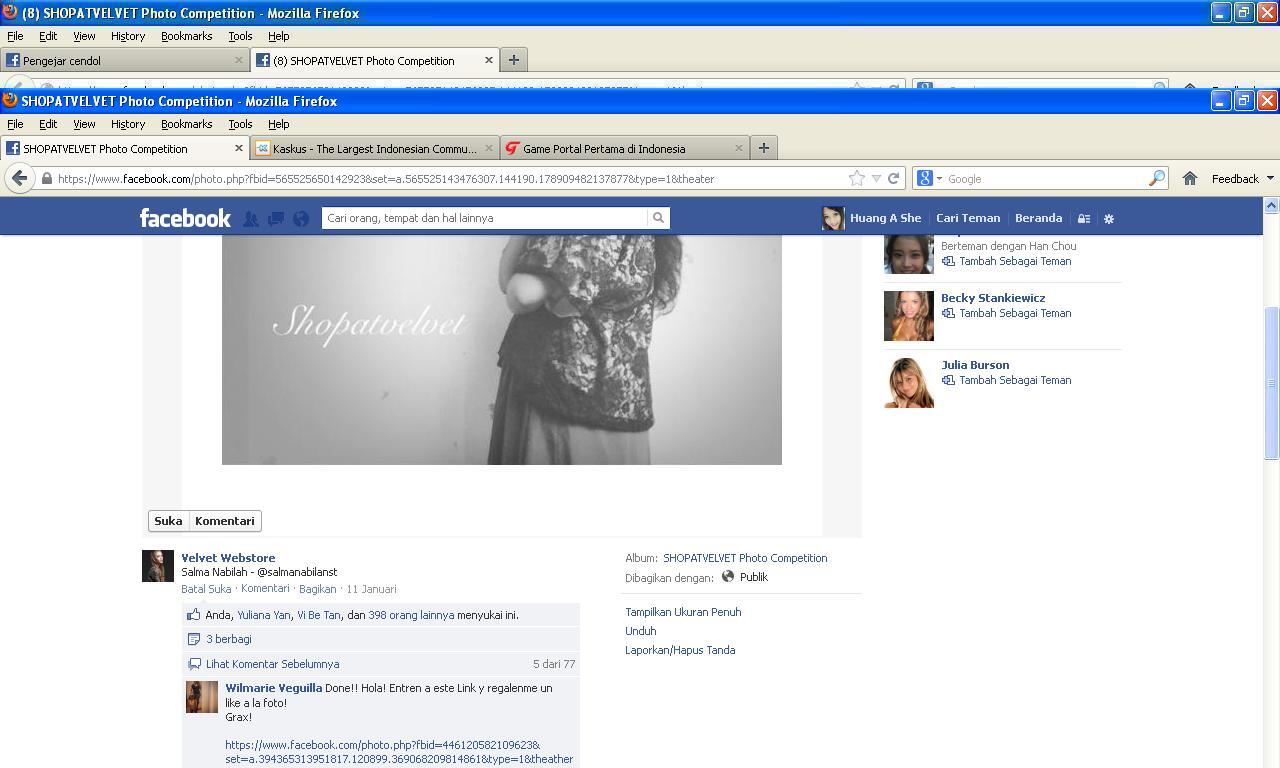Click the browser URL address field
The height and width of the screenshot is (768, 1280).
click(450, 179)
